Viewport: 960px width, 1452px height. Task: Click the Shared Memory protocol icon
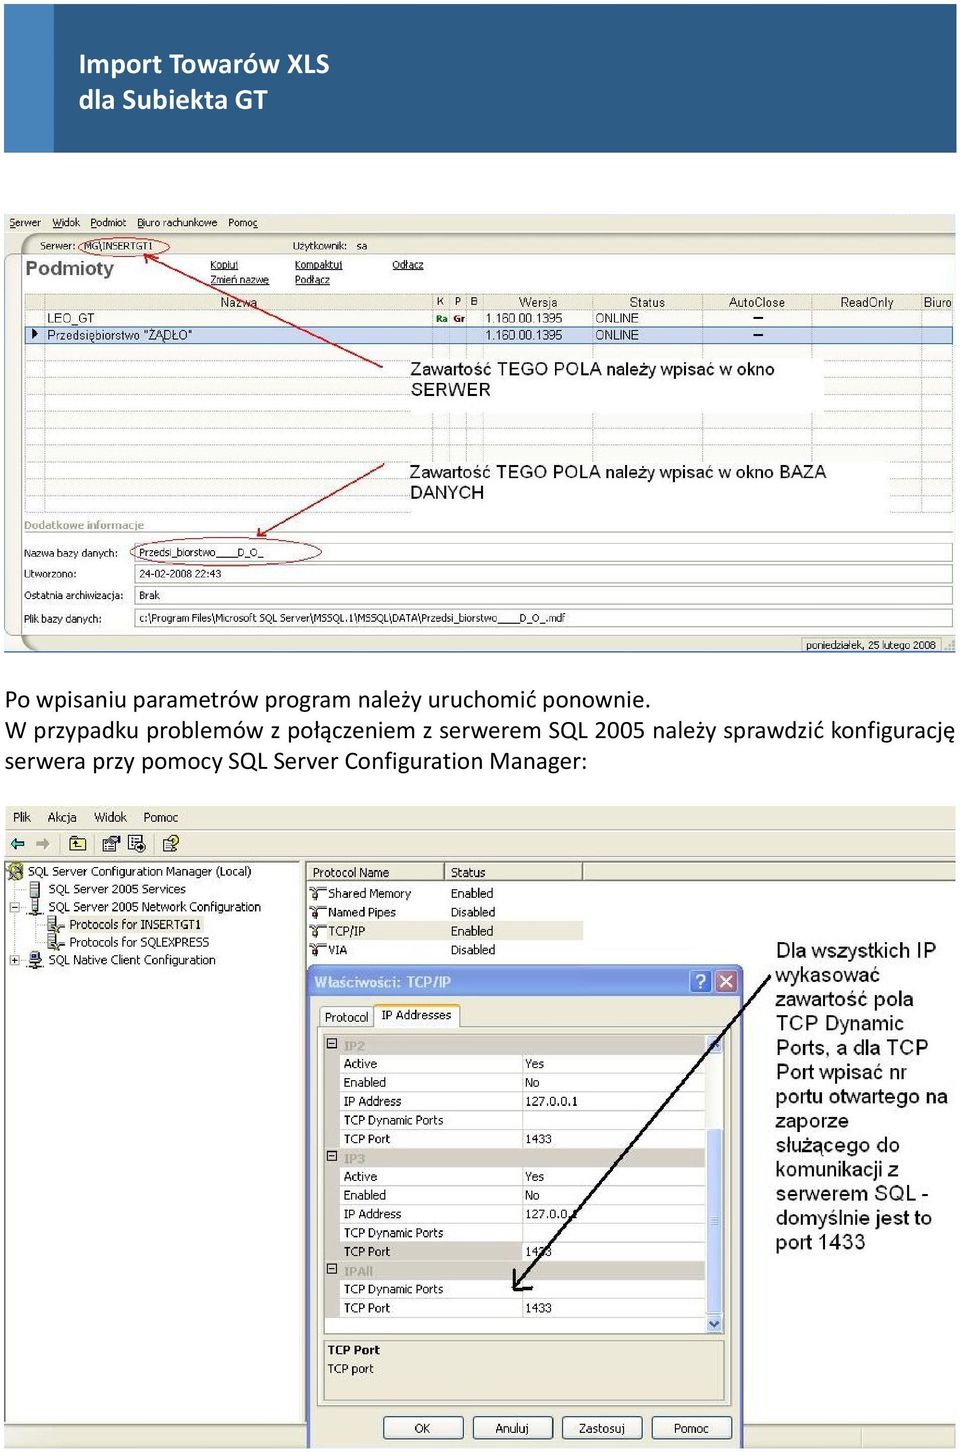point(318,893)
